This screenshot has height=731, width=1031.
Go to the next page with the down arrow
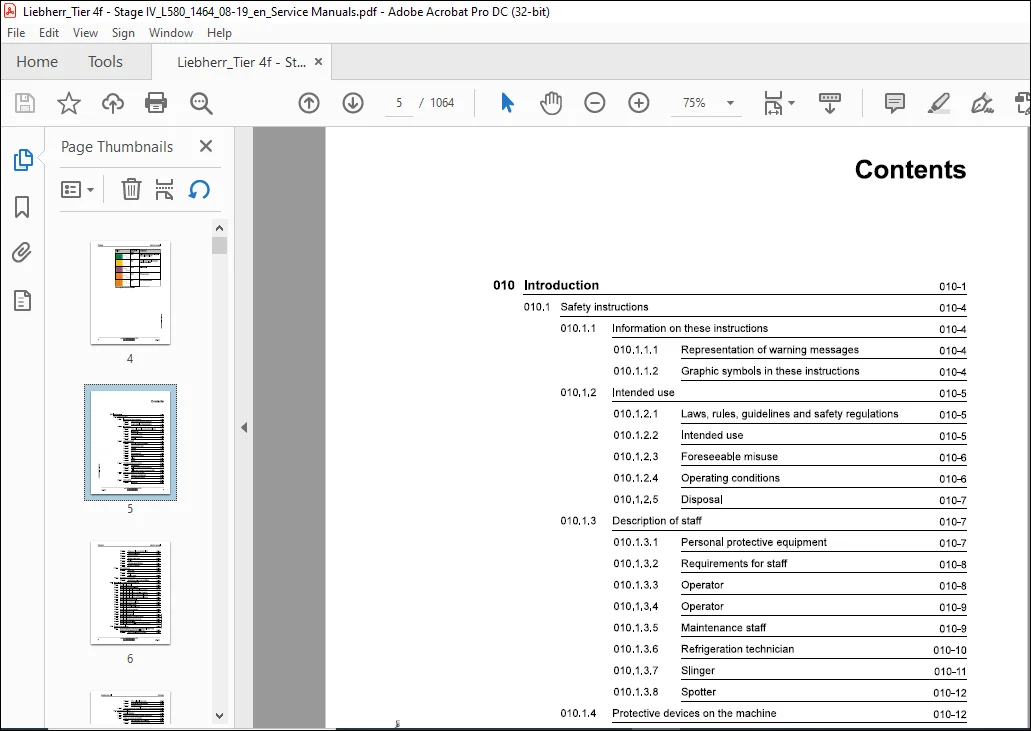point(353,103)
